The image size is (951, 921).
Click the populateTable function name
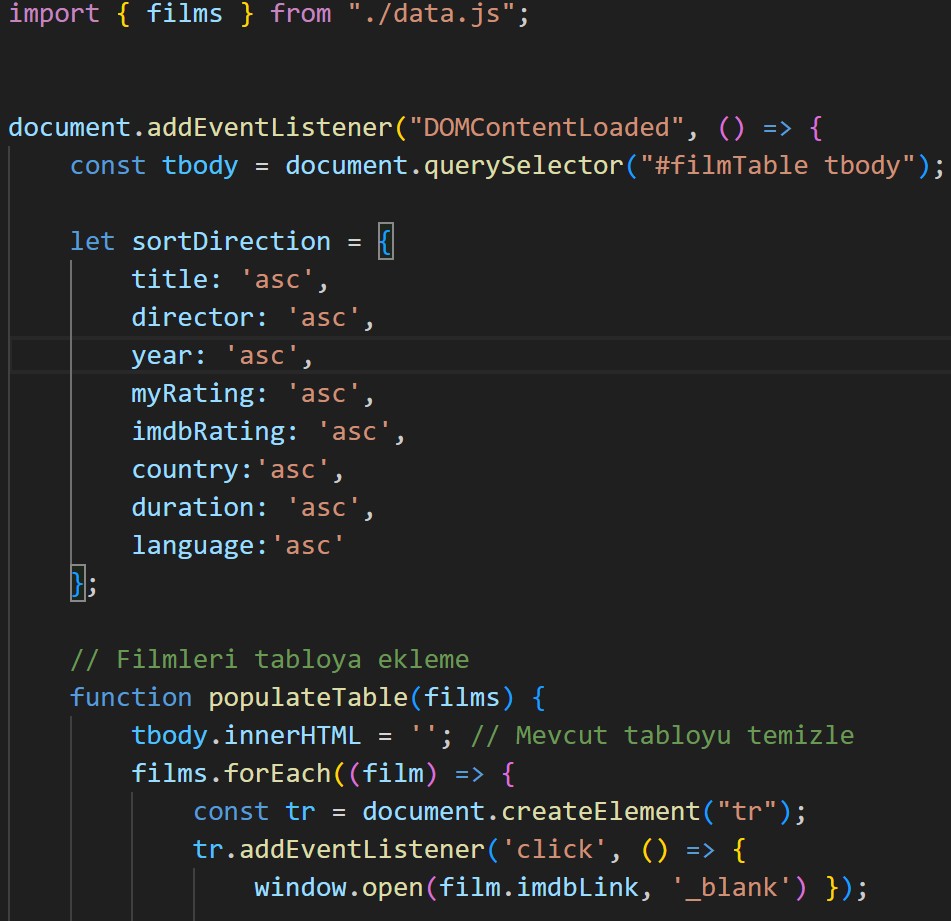coord(307,697)
